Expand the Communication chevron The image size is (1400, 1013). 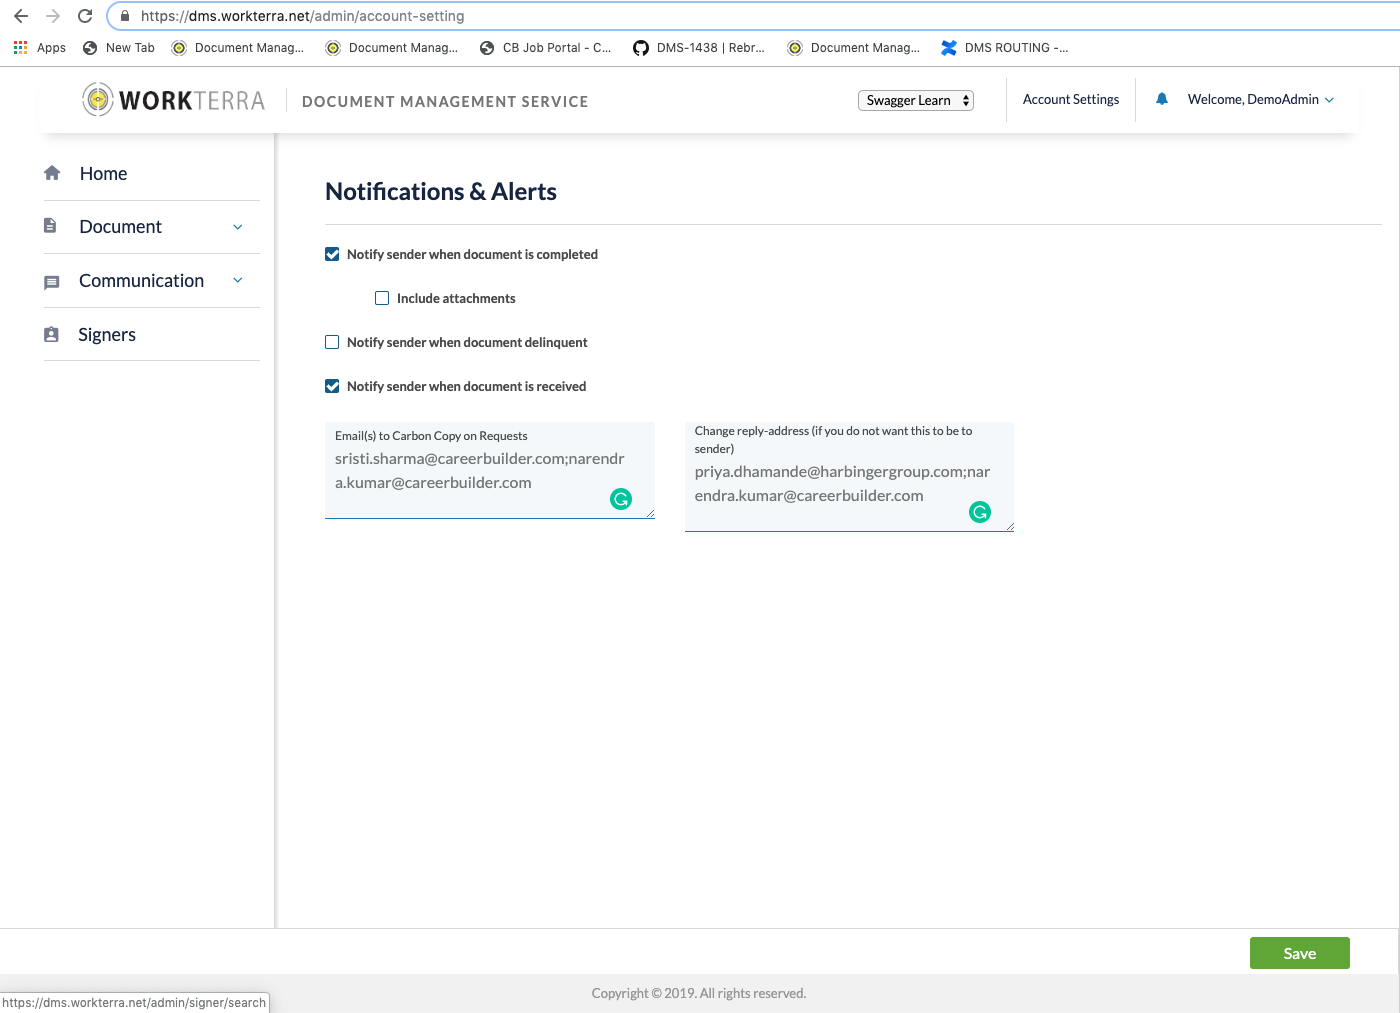click(238, 280)
